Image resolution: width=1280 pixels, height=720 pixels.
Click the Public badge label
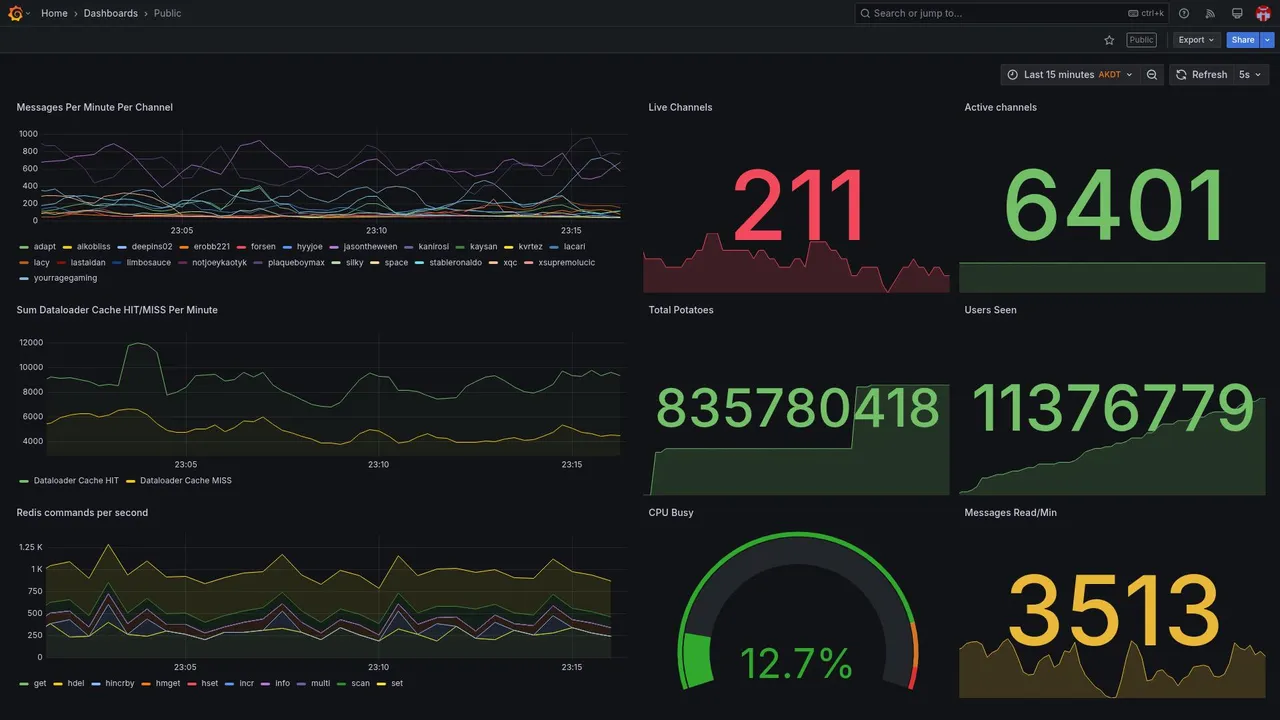[x=1141, y=40]
